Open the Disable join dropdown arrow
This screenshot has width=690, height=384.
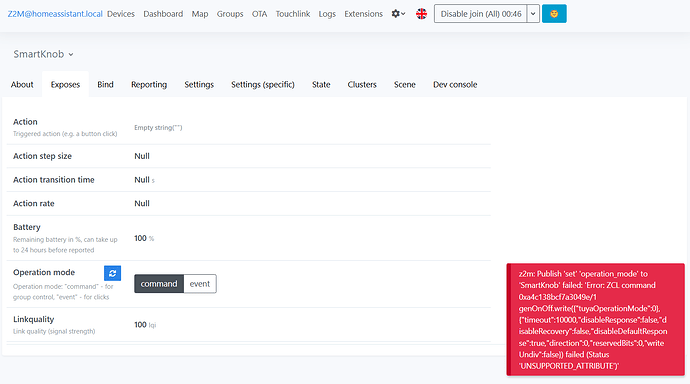533,14
